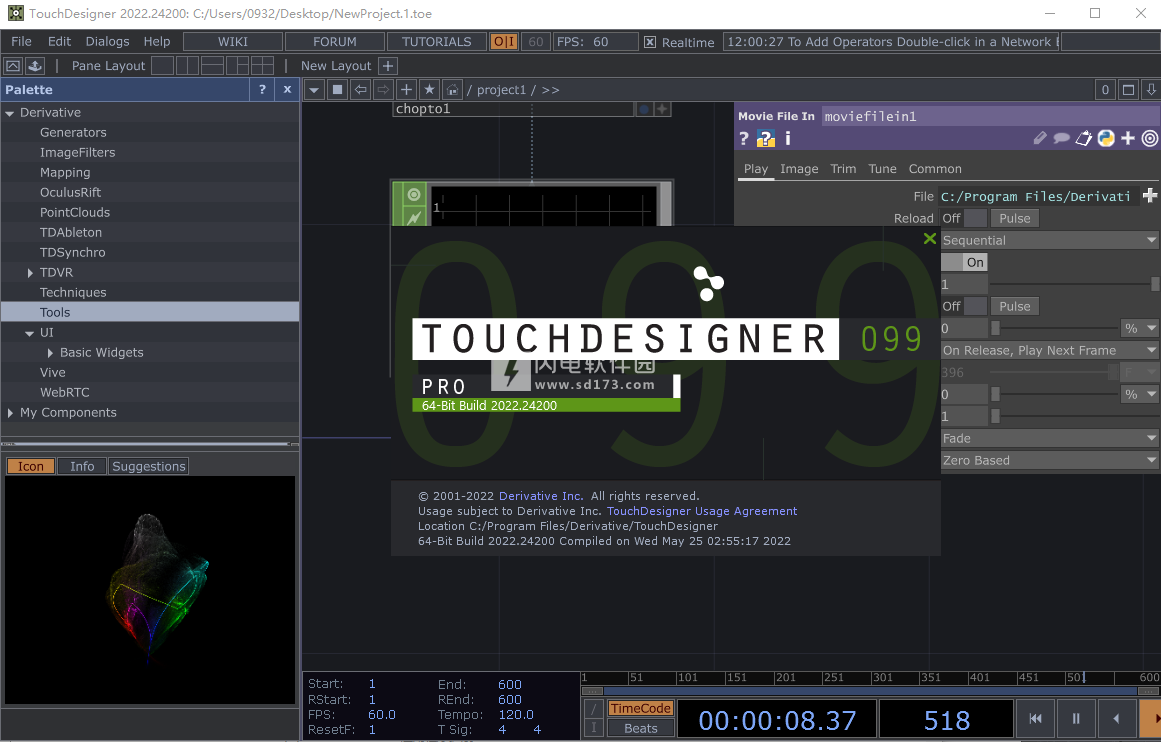Click the copy parameters clipboard icon
The image size is (1161, 742).
click(1084, 138)
